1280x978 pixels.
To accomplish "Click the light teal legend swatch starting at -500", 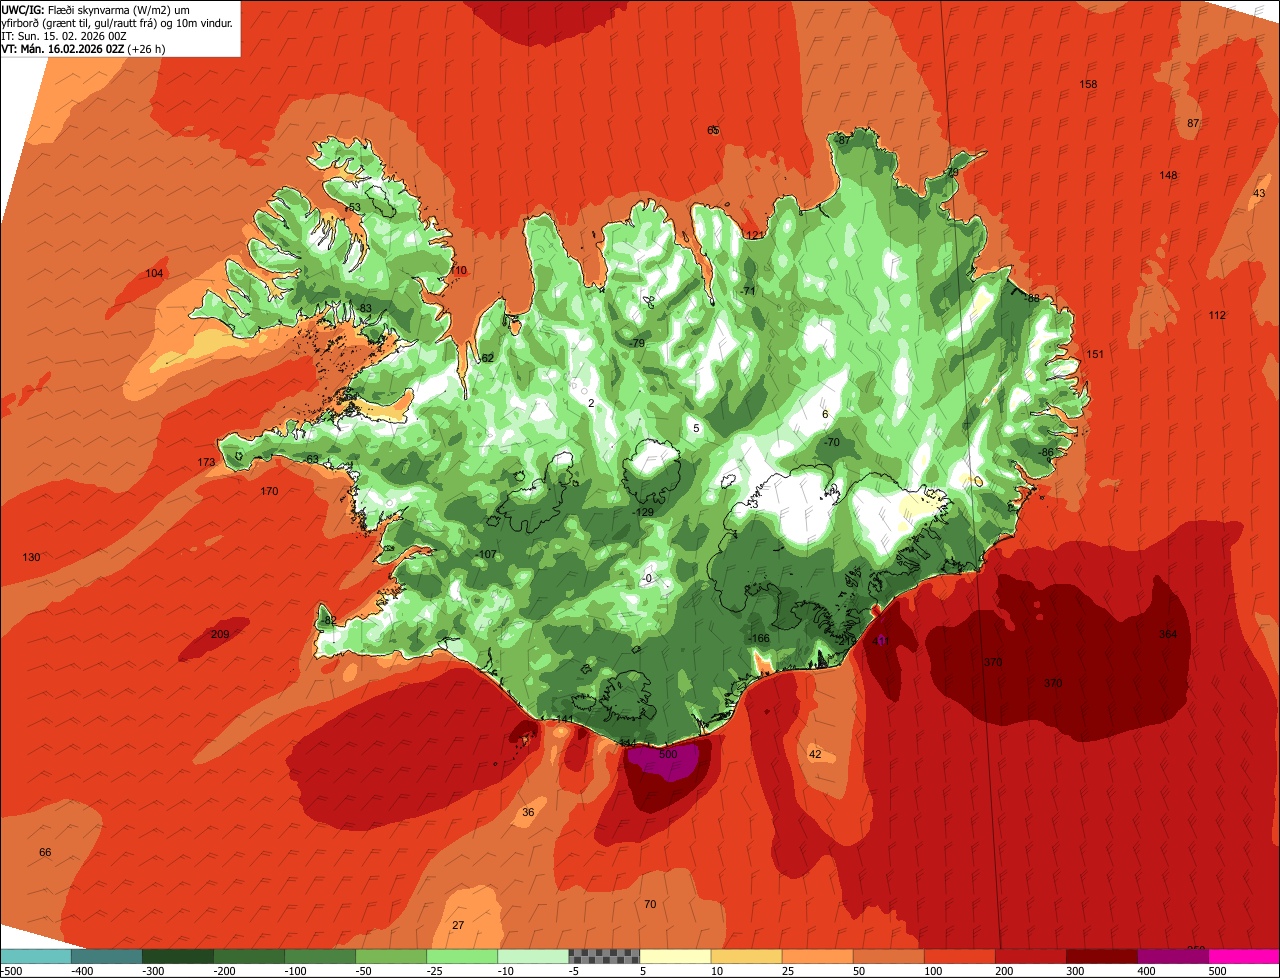I will point(35,955).
